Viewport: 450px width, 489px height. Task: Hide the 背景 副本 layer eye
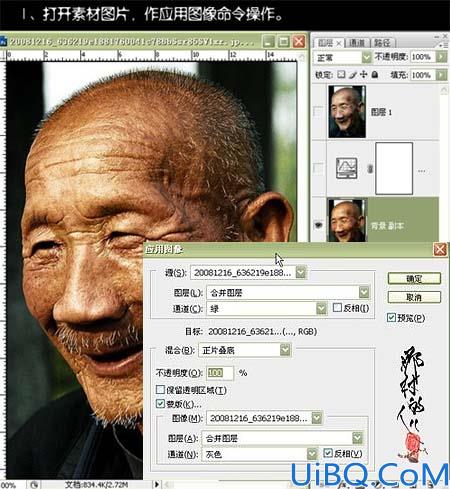[x=319, y=225]
